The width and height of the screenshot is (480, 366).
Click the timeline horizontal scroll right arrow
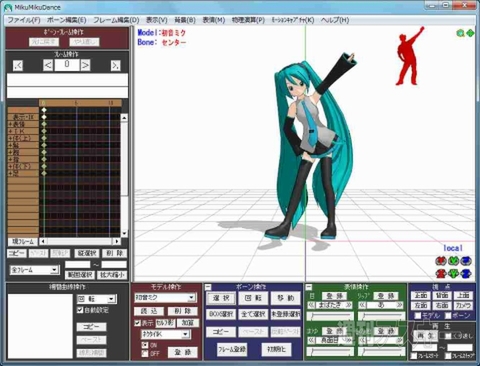pyautogui.click(x=117, y=241)
